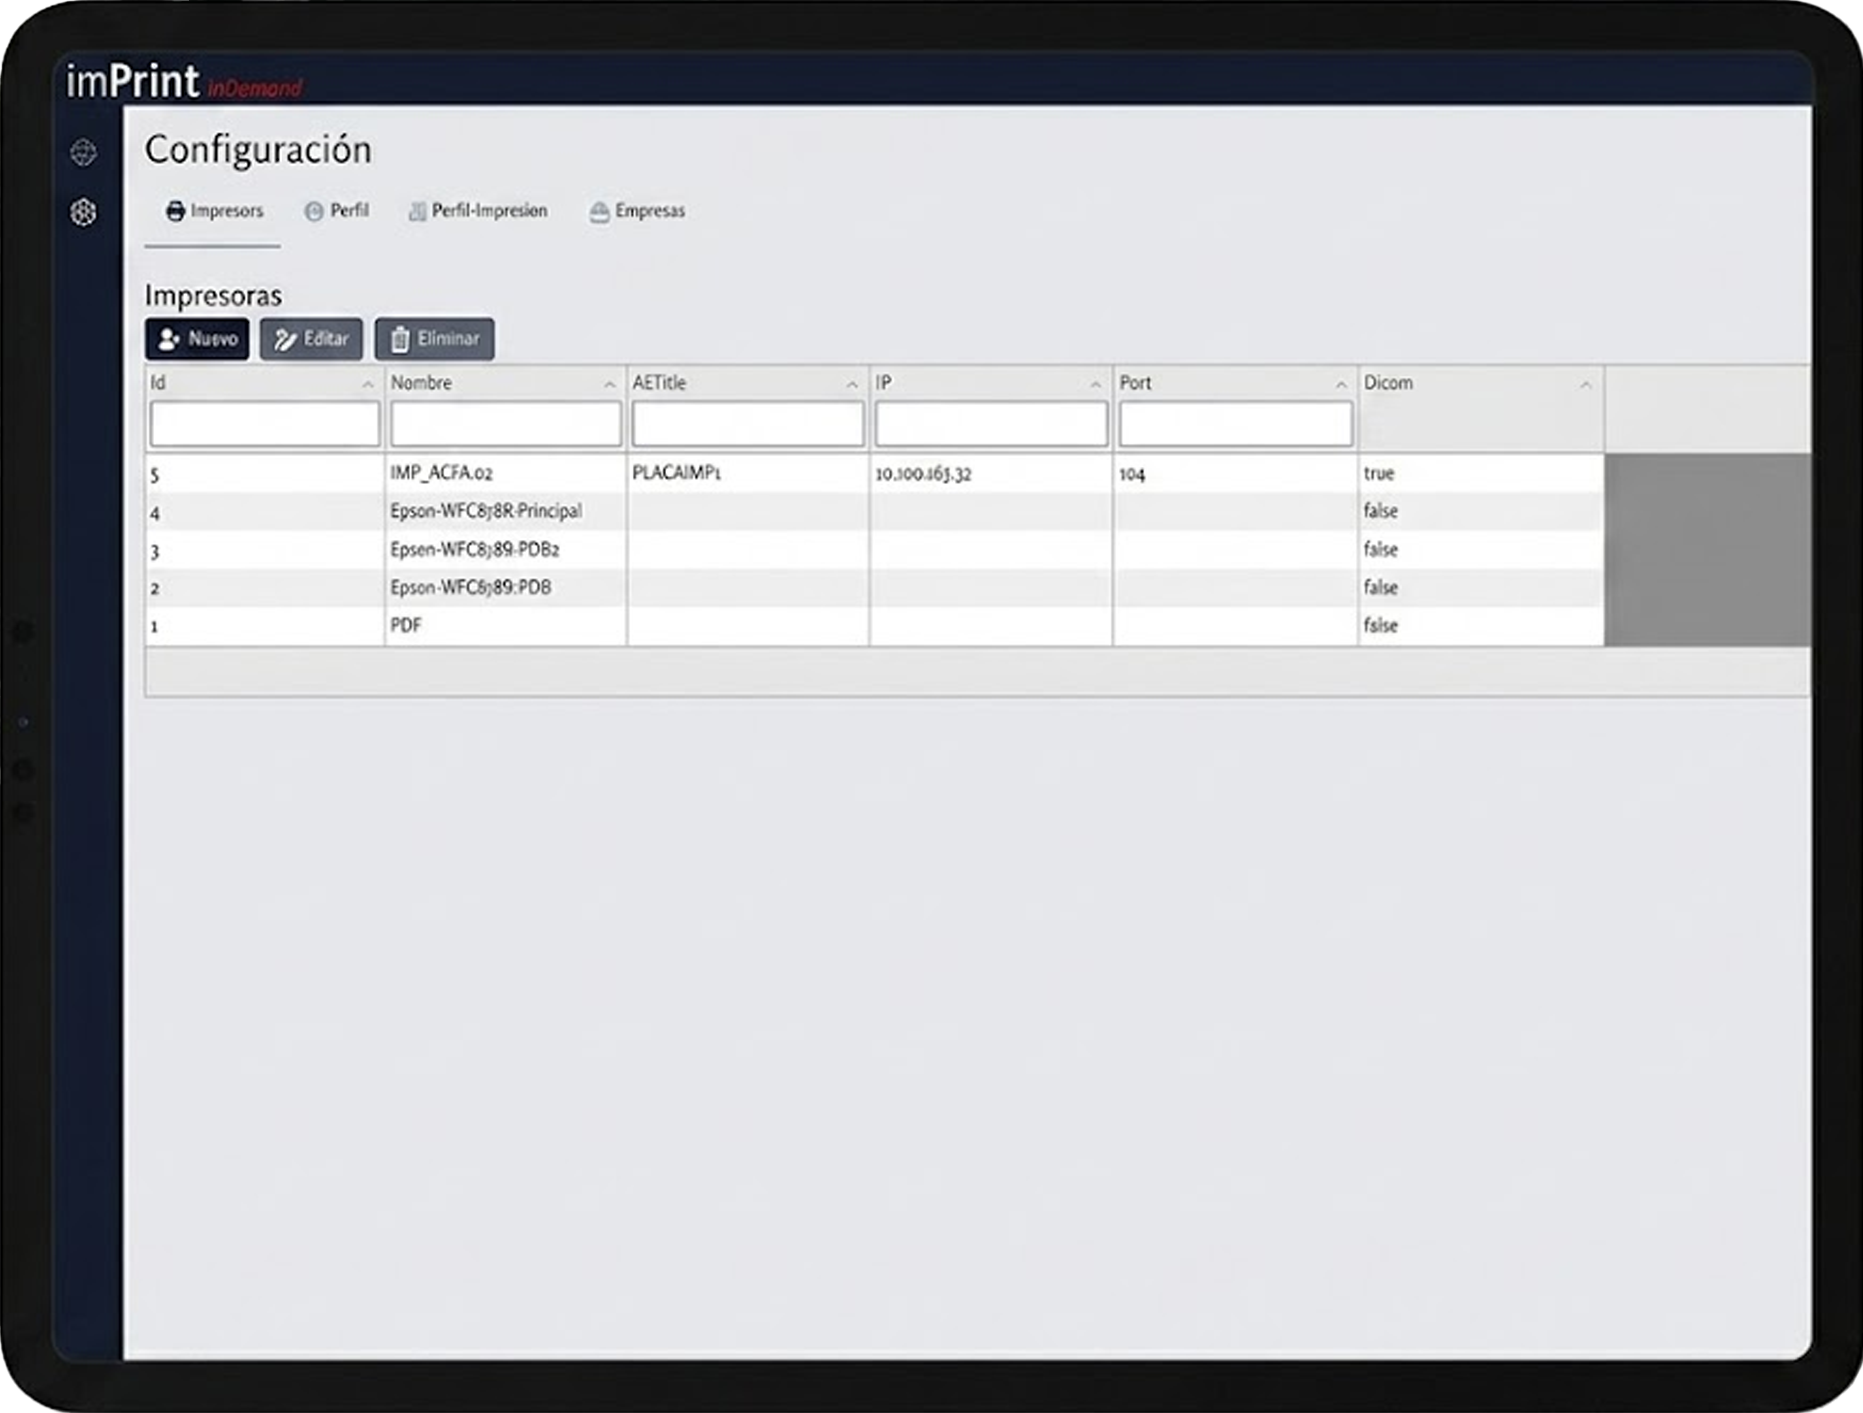
Task: Click the Empresas tab icon
Action: (599, 212)
